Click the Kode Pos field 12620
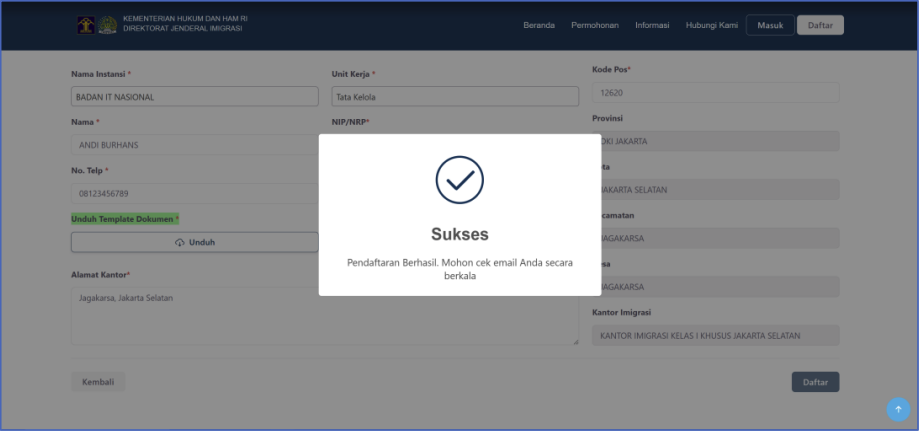923x431 pixels. coord(716,92)
